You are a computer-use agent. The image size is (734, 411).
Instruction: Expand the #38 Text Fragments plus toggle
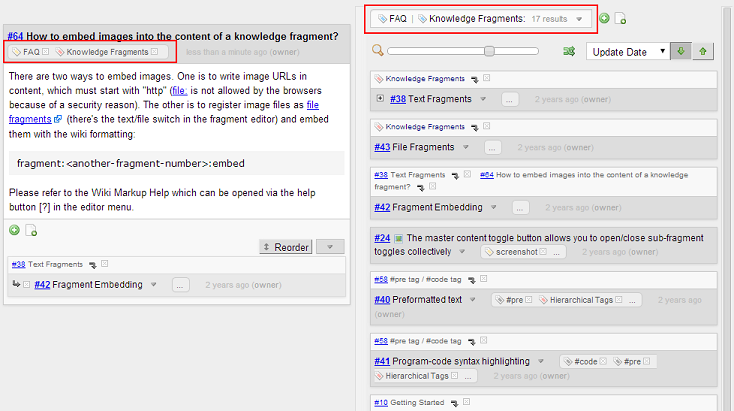click(x=380, y=99)
